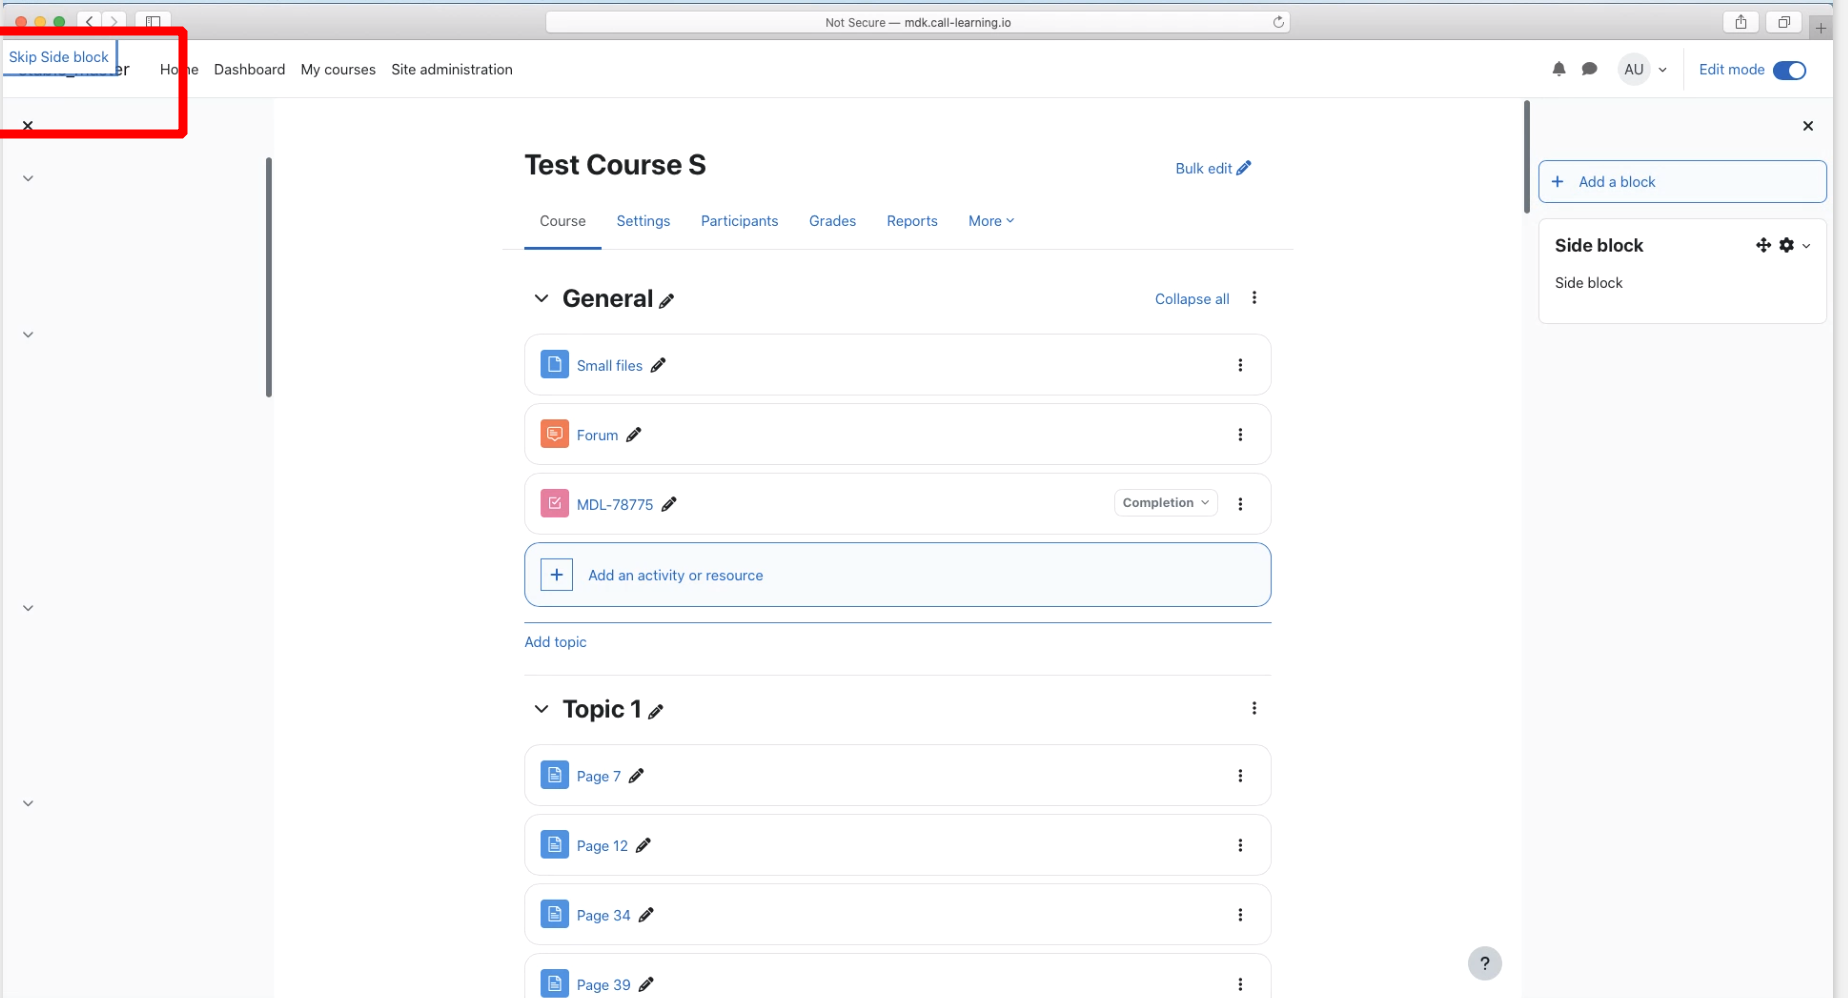Viewport: 1848px width, 998px height.
Task: Click the Collapse all link
Action: pos(1192,299)
